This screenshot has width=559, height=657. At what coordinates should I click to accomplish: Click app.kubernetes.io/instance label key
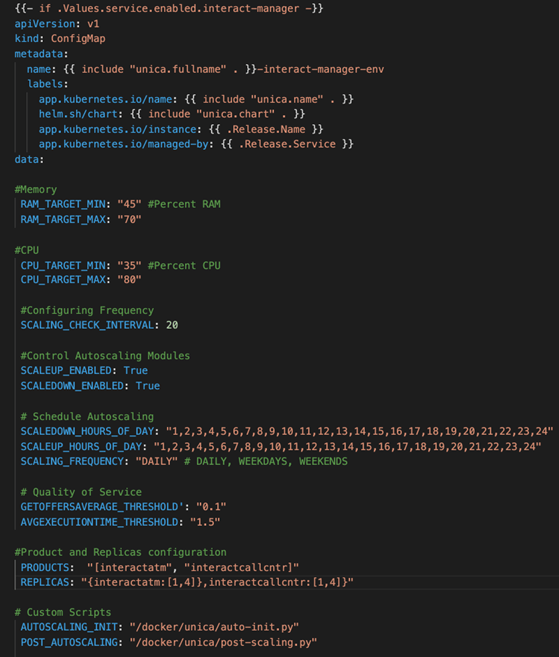[x=117, y=129]
